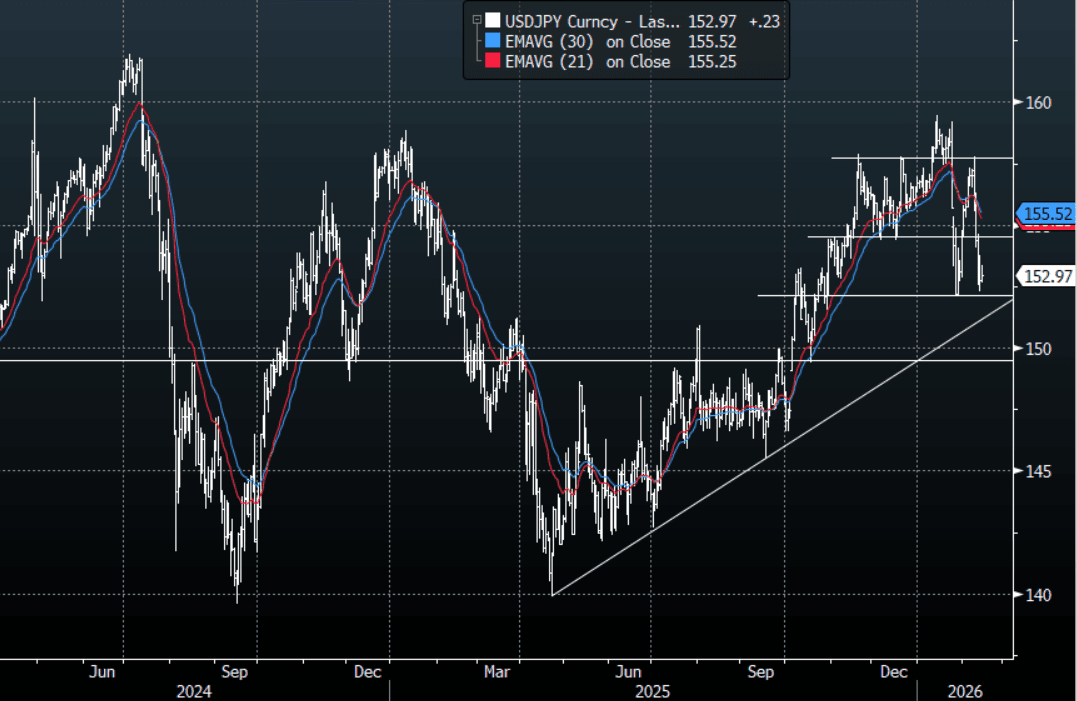Image resolution: width=1077 pixels, height=701 pixels.
Task: Click the blue EMAVG (30) color swatch
Action: [491, 41]
